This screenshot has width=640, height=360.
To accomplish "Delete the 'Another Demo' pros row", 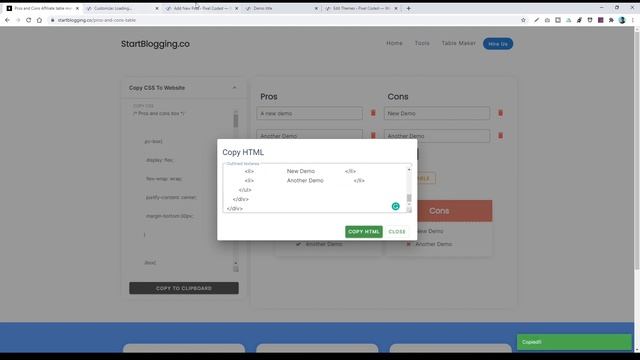I will (x=373, y=135).
